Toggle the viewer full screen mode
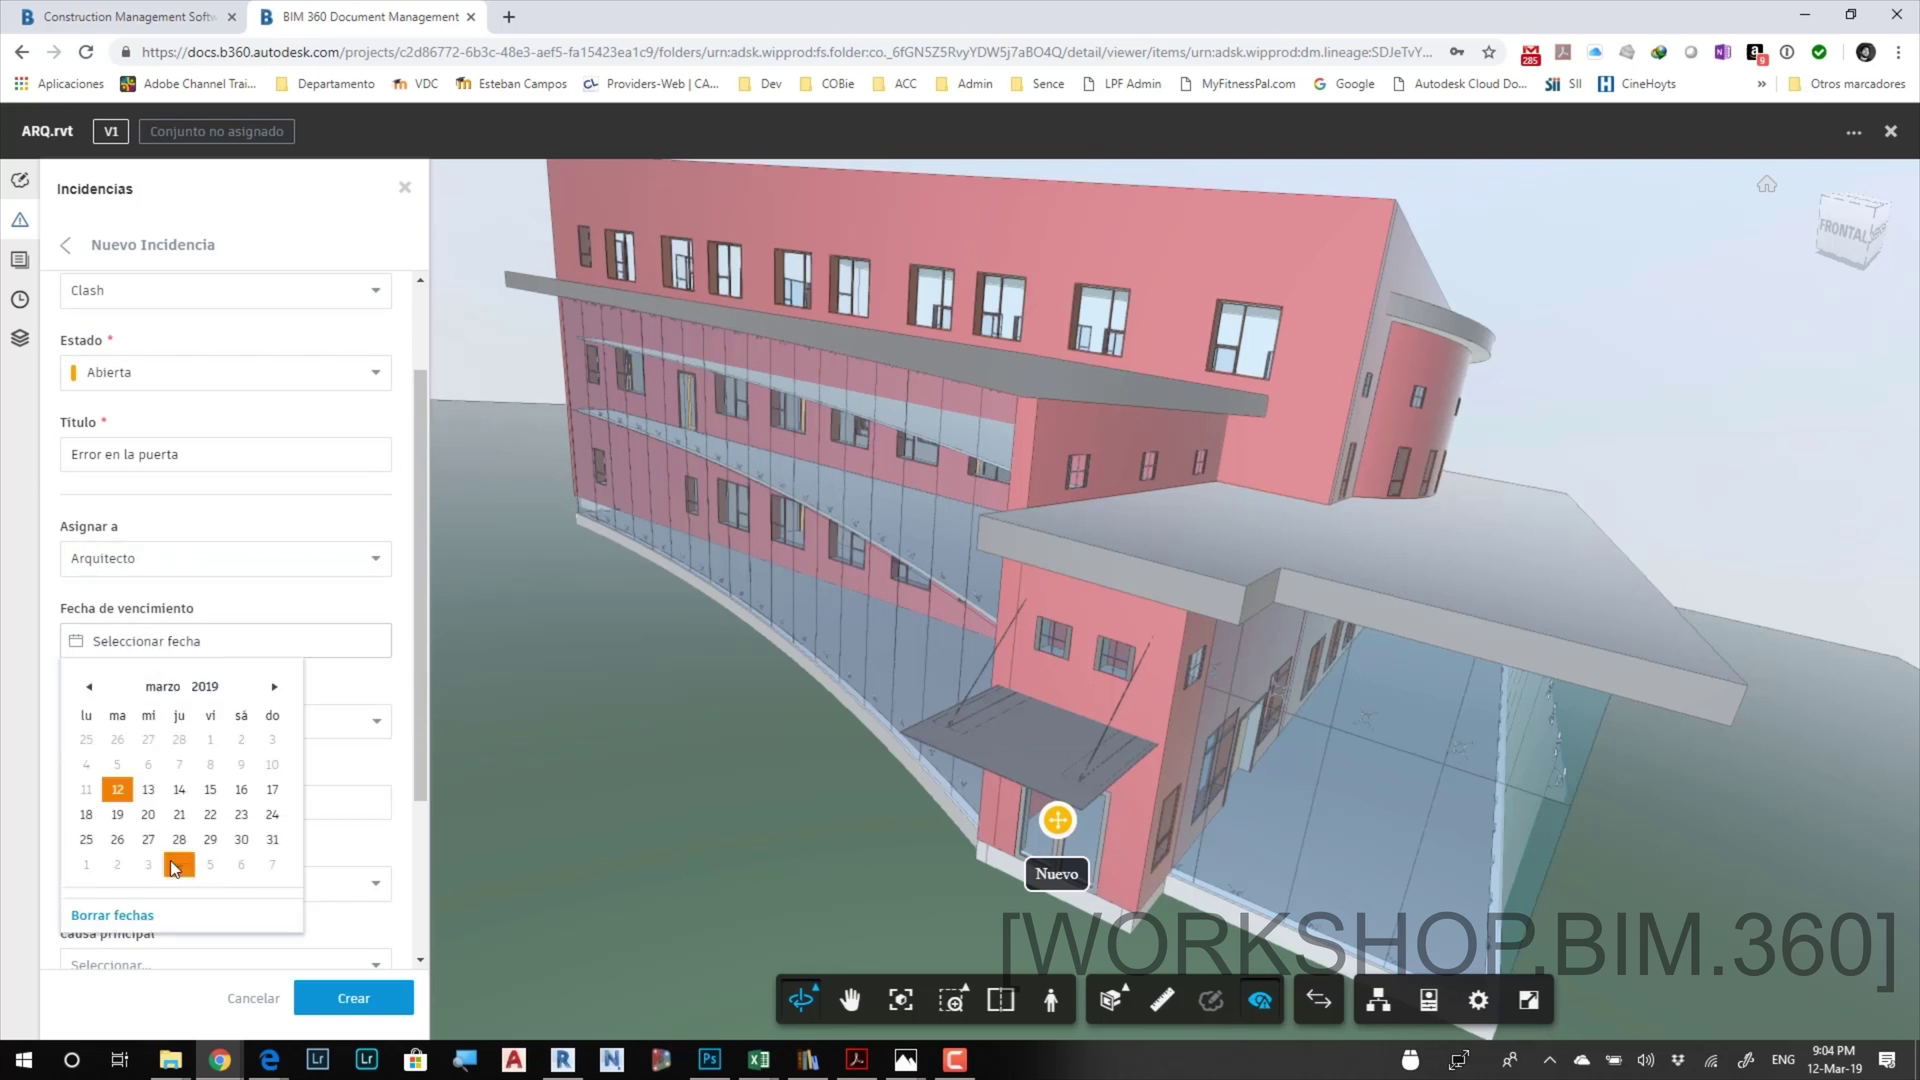Image resolution: width=1920 pixels, height=1080 pixels. 1529,1000
